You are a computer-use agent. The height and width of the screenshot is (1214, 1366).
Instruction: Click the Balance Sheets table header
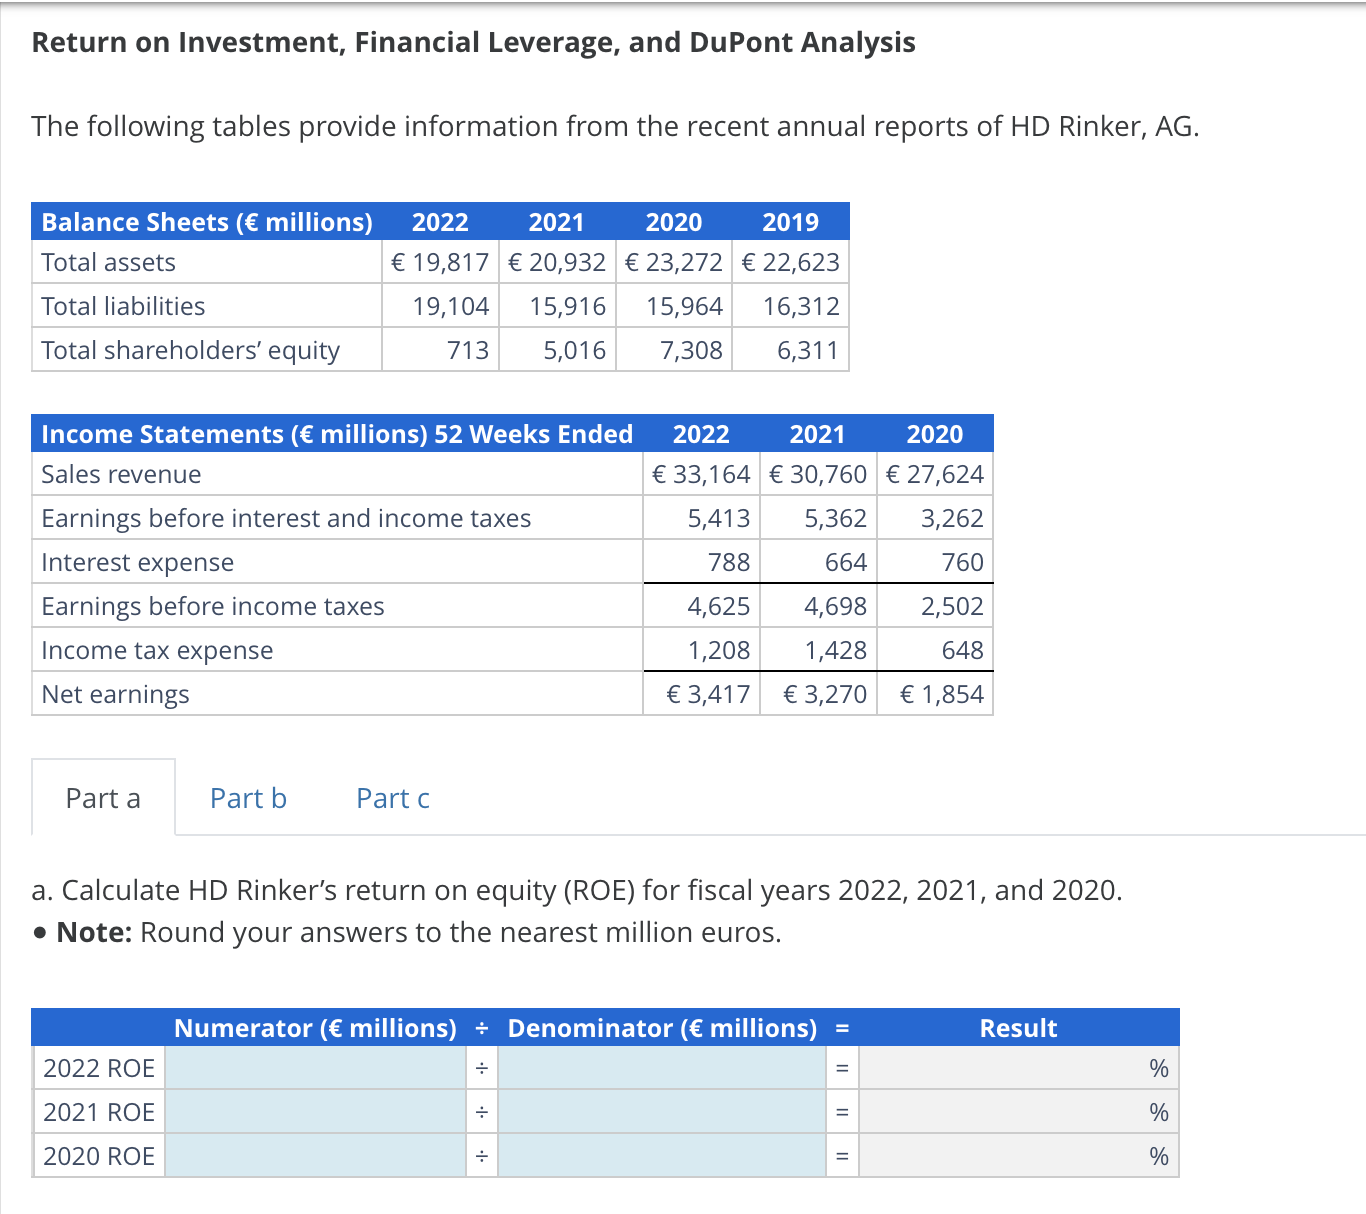[x=206, y=221]
